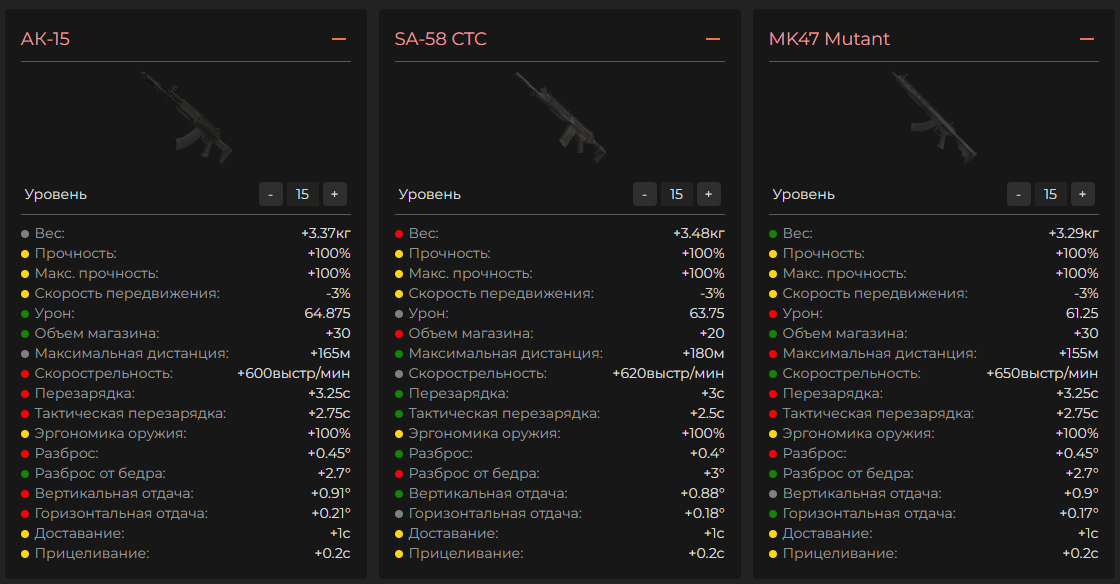The height and width of the screenshot is (584, 1120).
Task: Click the AK-15 rifle image
Action: pos(186,117)
